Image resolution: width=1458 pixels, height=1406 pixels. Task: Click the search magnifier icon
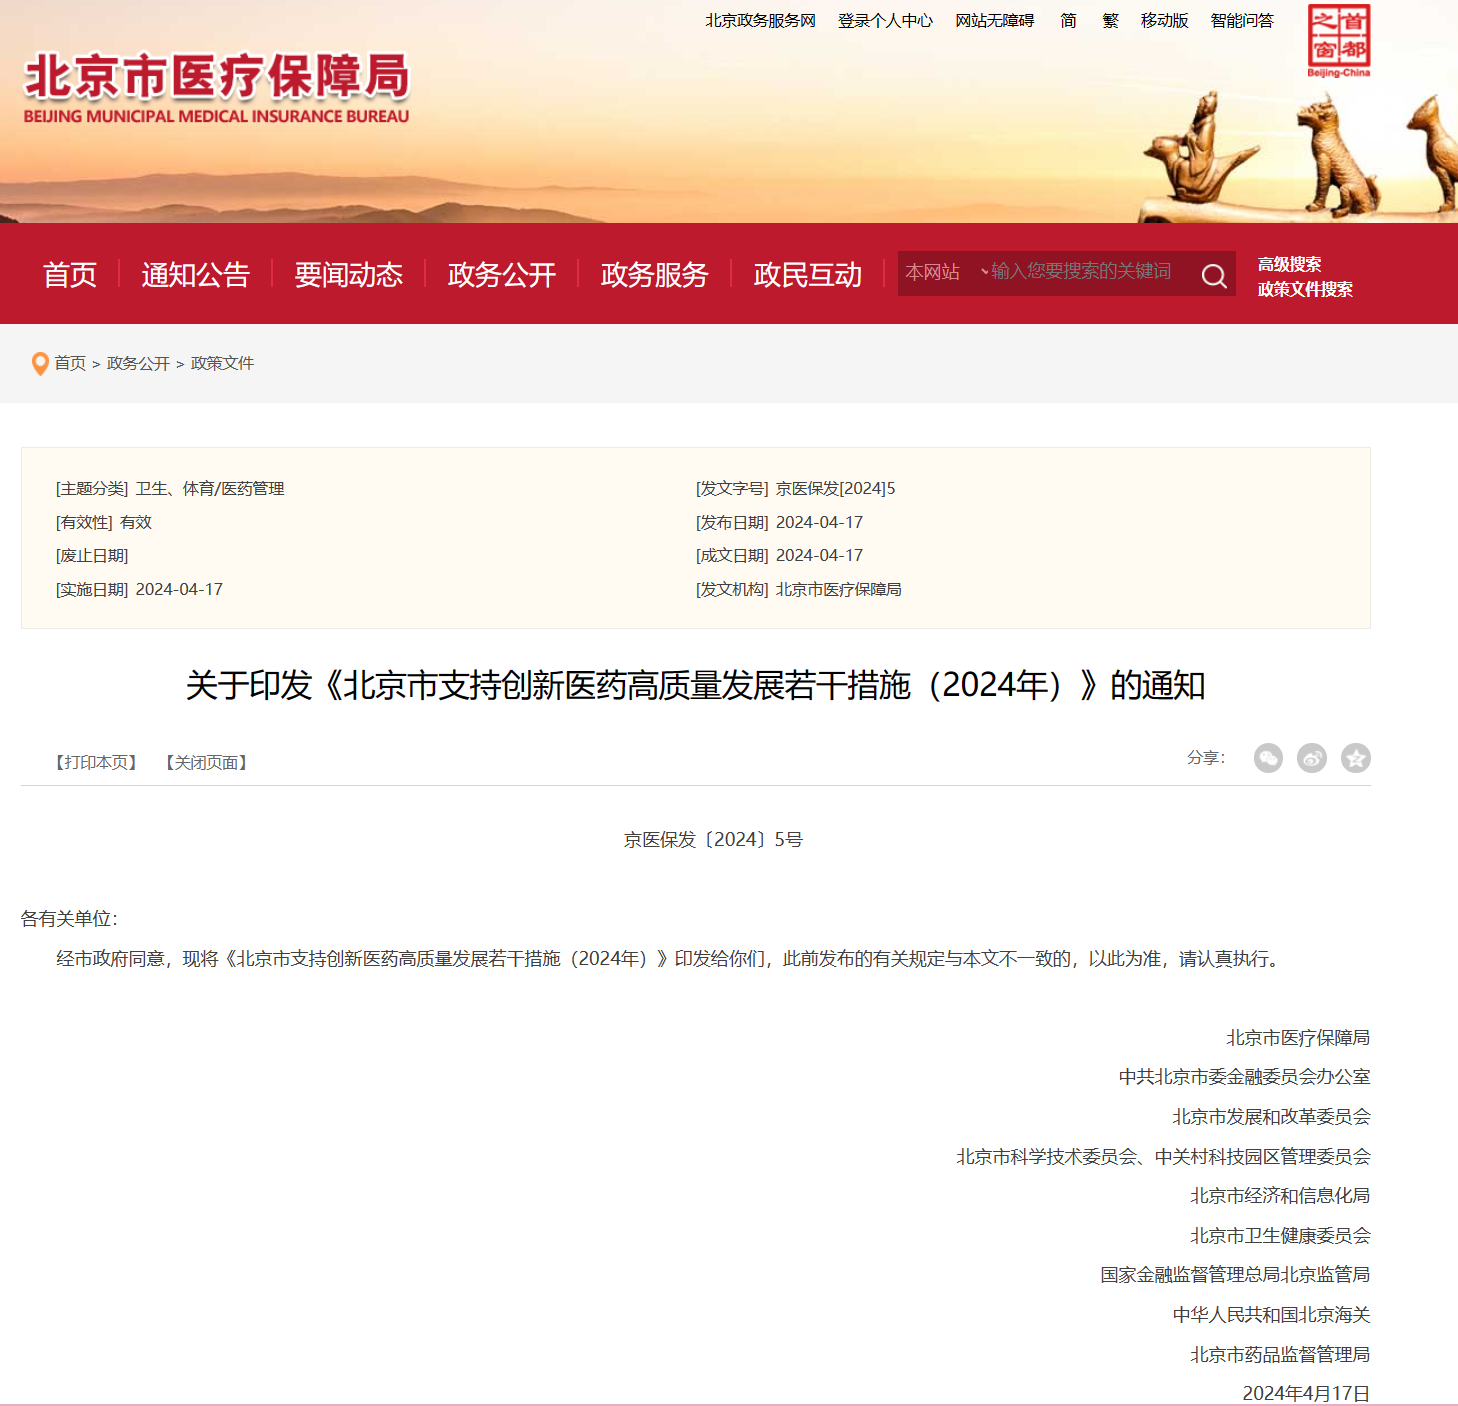pyautogui.click(x=1214, y=276)
